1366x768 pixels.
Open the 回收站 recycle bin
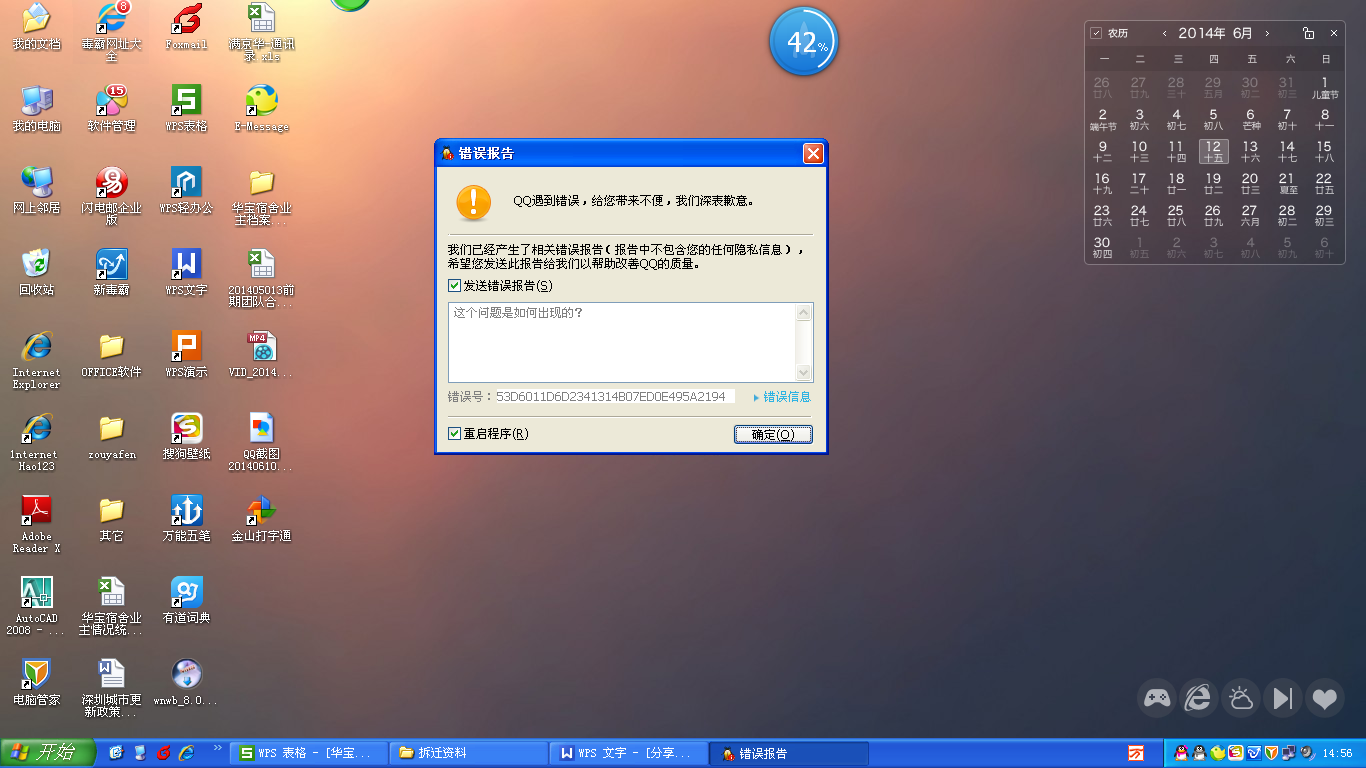point(36,273)
